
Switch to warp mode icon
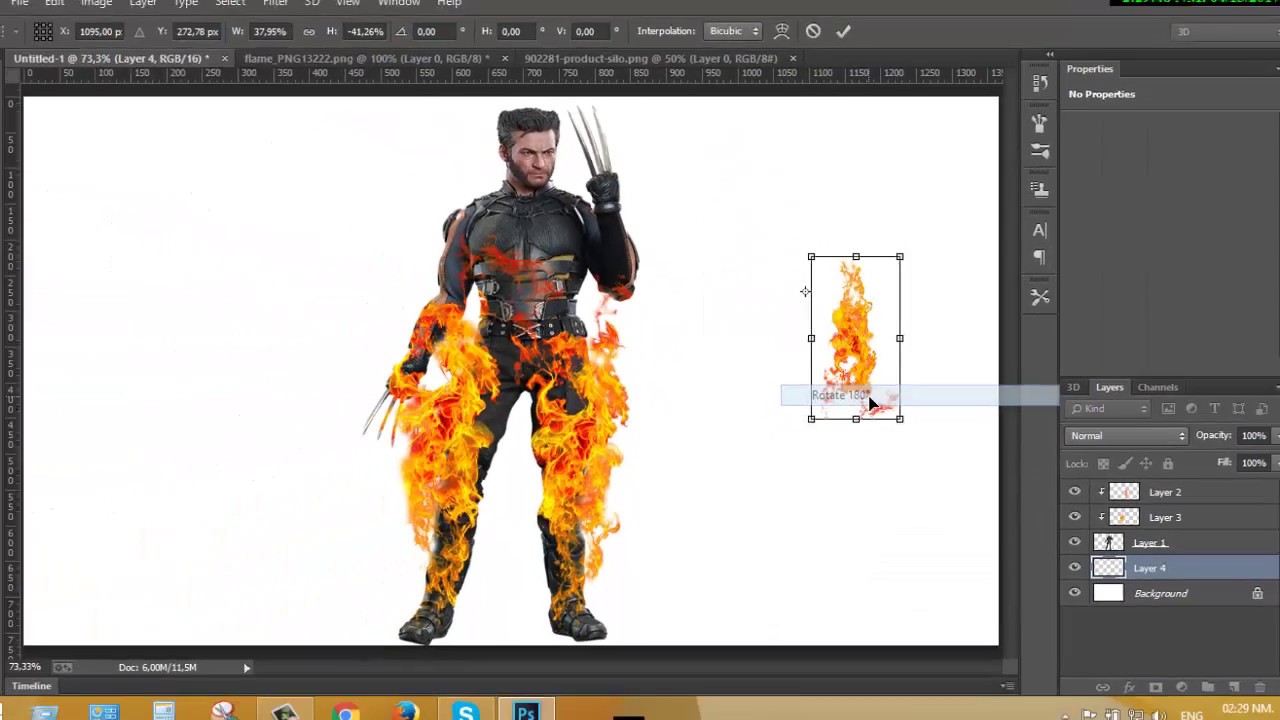(x=782, y=31)
